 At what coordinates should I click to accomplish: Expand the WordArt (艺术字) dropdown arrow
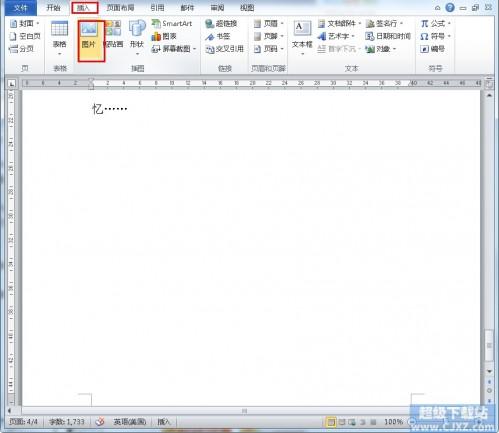[x=353, y=36]
